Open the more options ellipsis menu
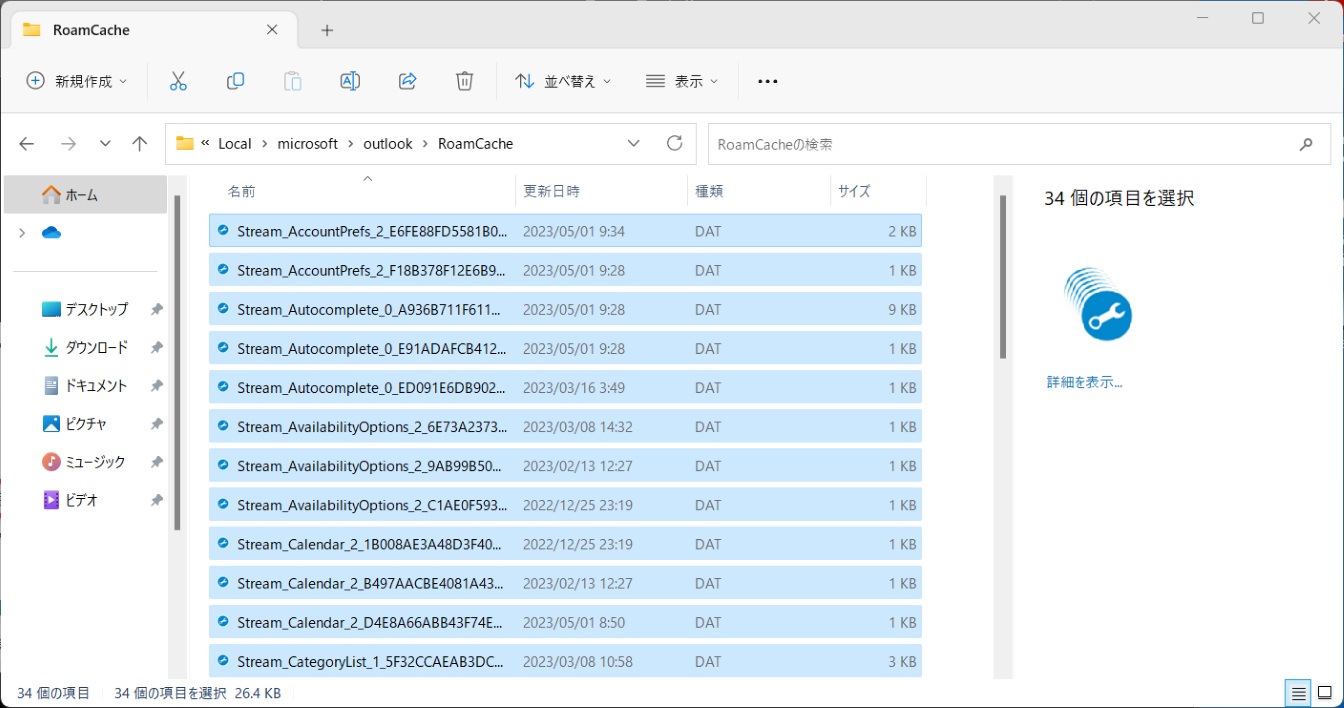 pos(767,81)
